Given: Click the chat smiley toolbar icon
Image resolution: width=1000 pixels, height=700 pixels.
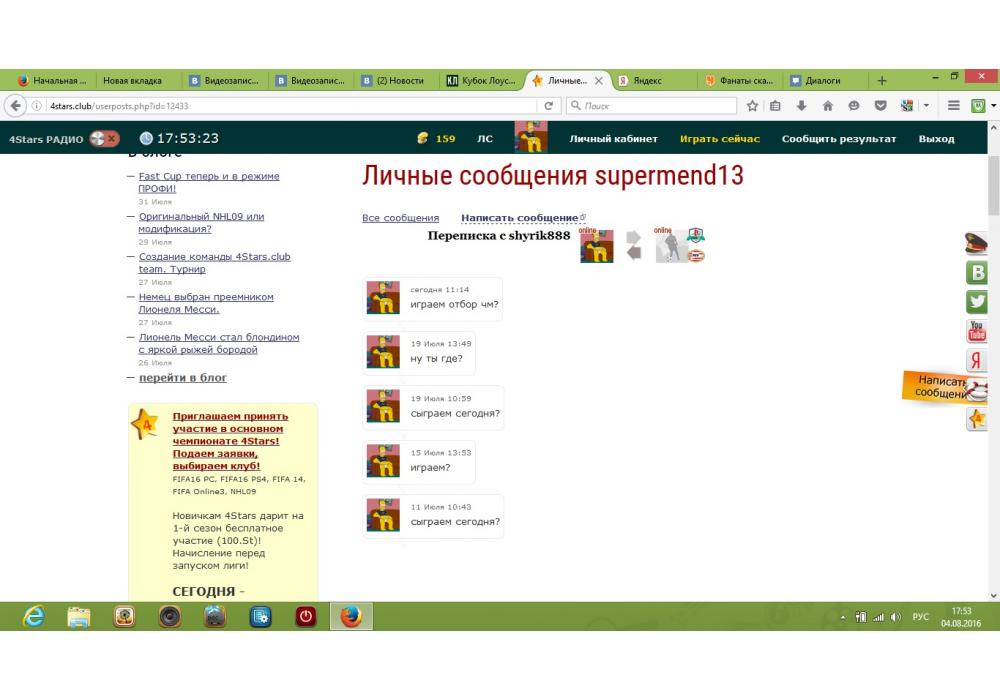Looking at the screenshot, I should coord(854,106).
